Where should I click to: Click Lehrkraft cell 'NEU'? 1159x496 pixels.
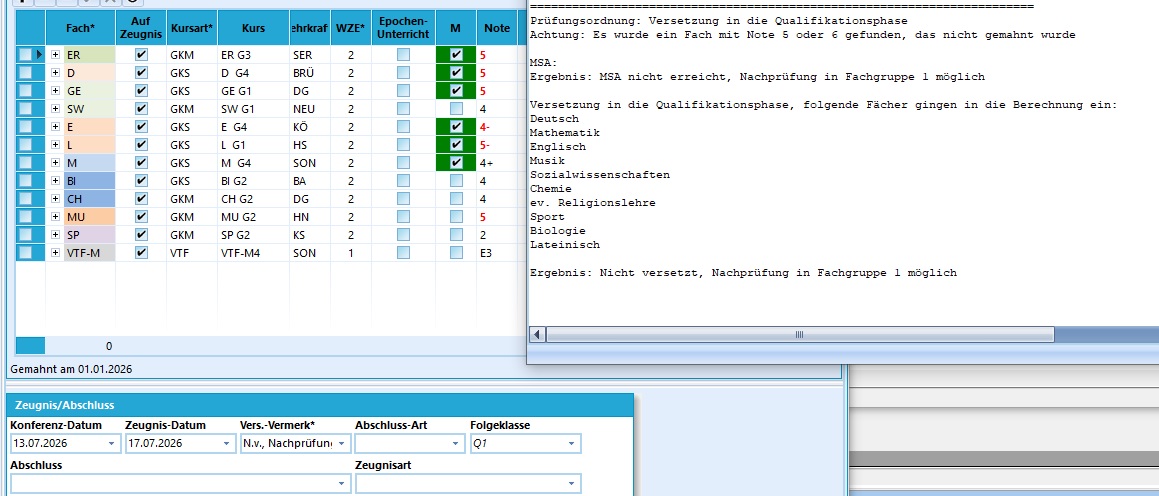point(310,109)
